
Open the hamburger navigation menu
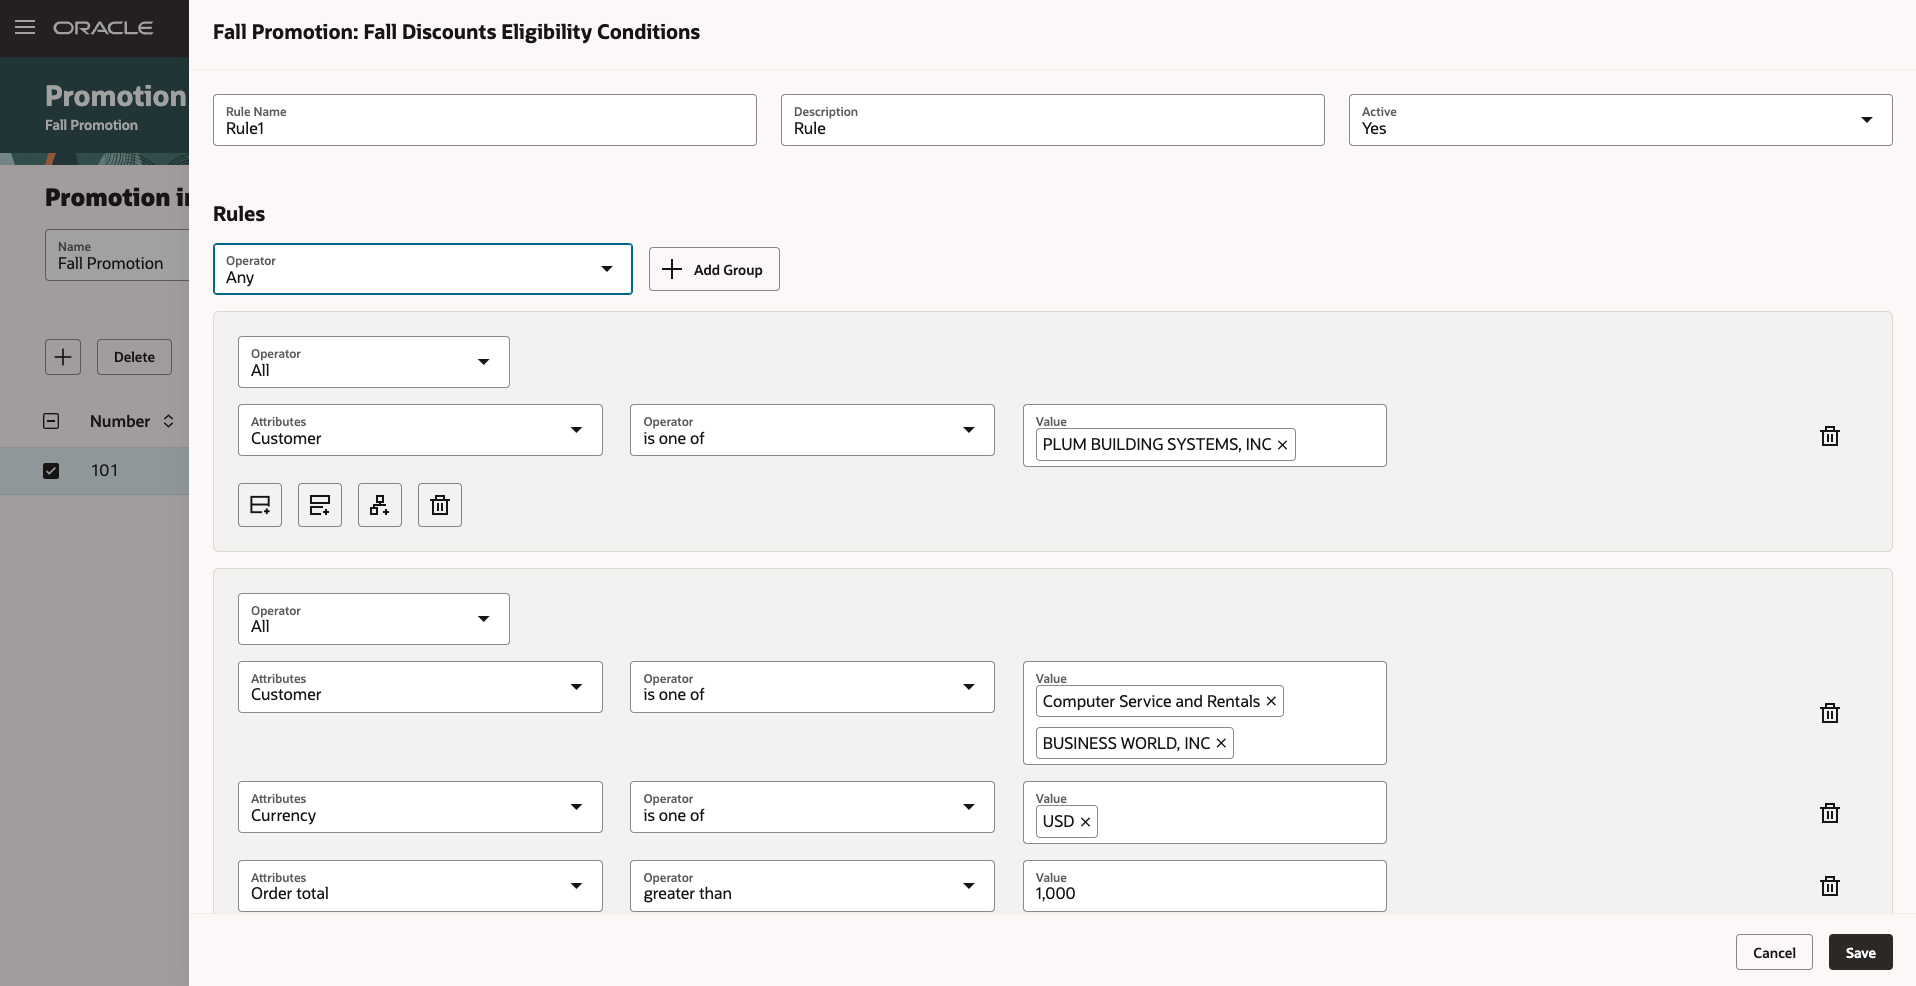25,27
